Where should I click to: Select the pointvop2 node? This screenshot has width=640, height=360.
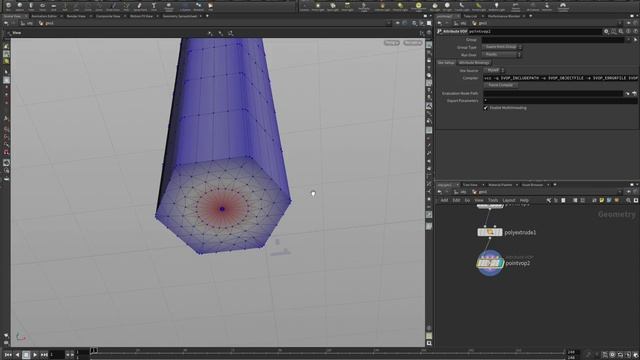click(x=490, y=263)
